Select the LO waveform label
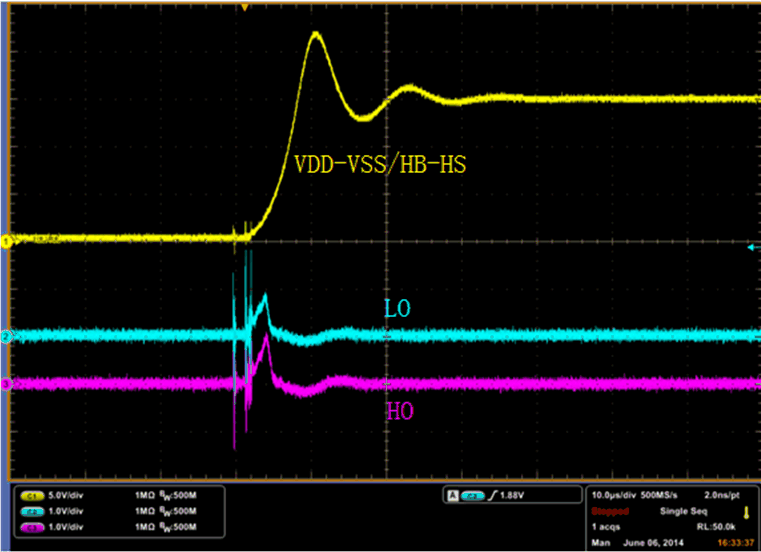Image resolution: width=761 pixels, height=552 pixels. point(399,310)
